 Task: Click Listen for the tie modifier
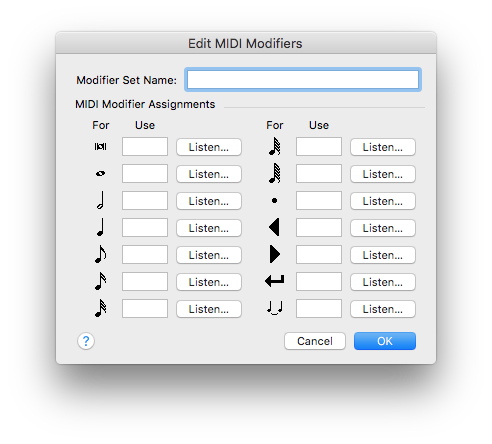(x=383, y=309)
